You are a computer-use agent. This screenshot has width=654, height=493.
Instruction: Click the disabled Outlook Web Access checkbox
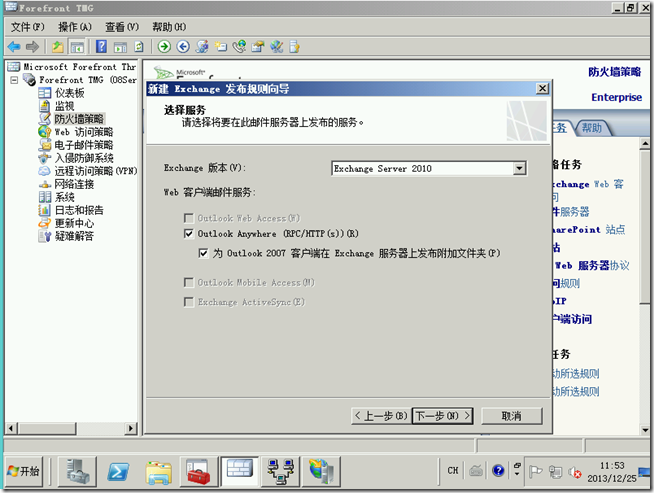[x=189, y=218]
